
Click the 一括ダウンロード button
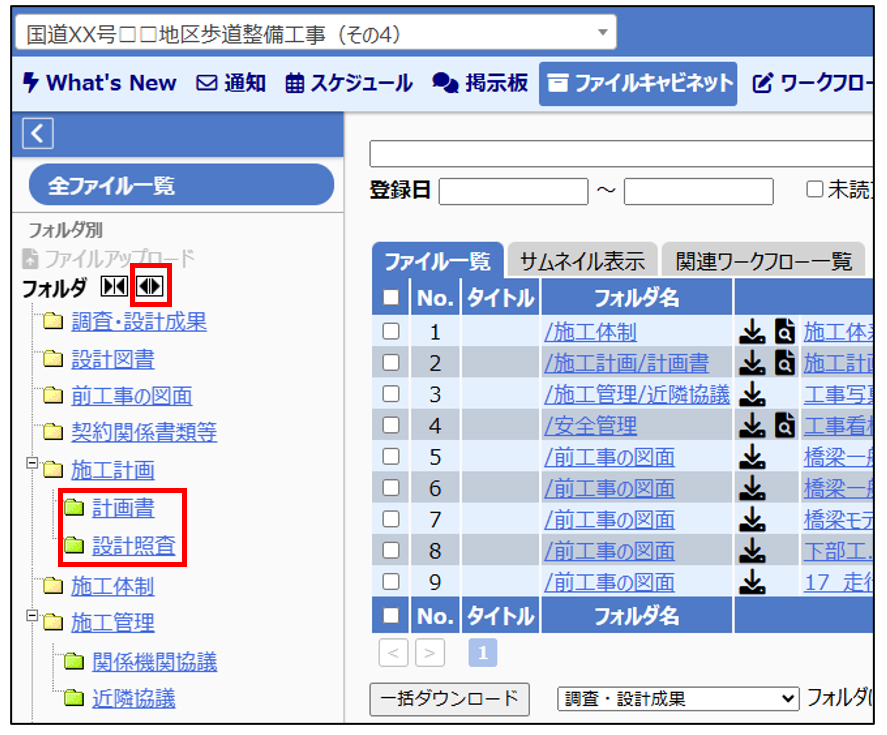[x=449, y=698]
